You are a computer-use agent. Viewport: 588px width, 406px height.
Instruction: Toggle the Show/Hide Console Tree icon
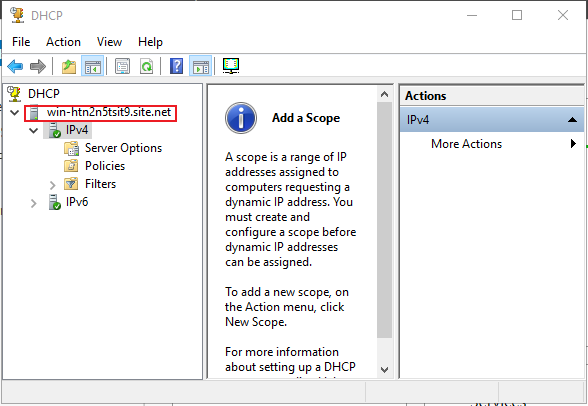[93, 66]
